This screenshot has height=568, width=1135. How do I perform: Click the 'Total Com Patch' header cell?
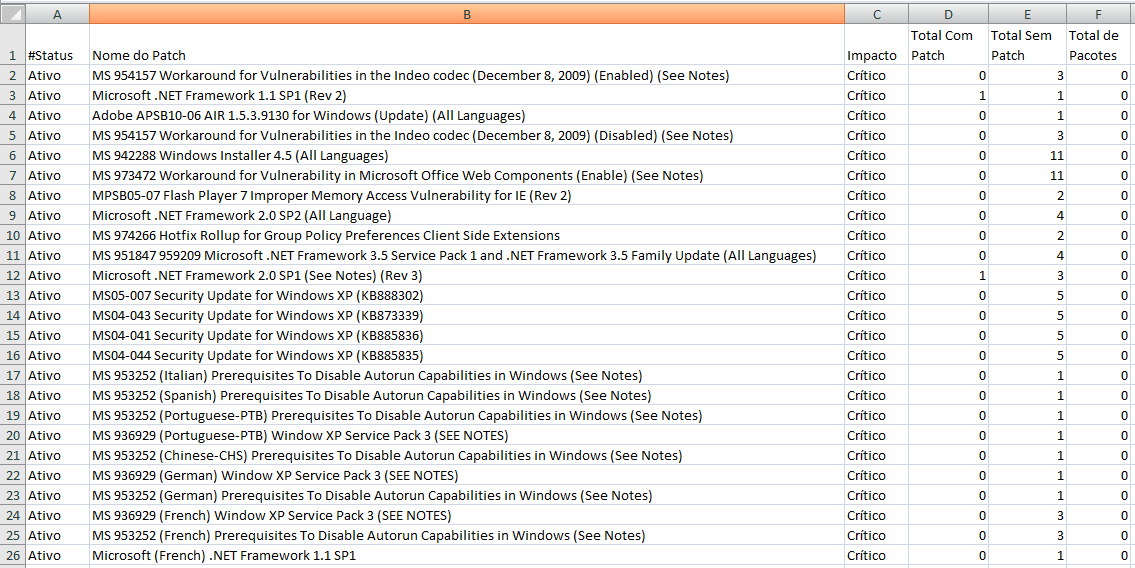(948, 45)
